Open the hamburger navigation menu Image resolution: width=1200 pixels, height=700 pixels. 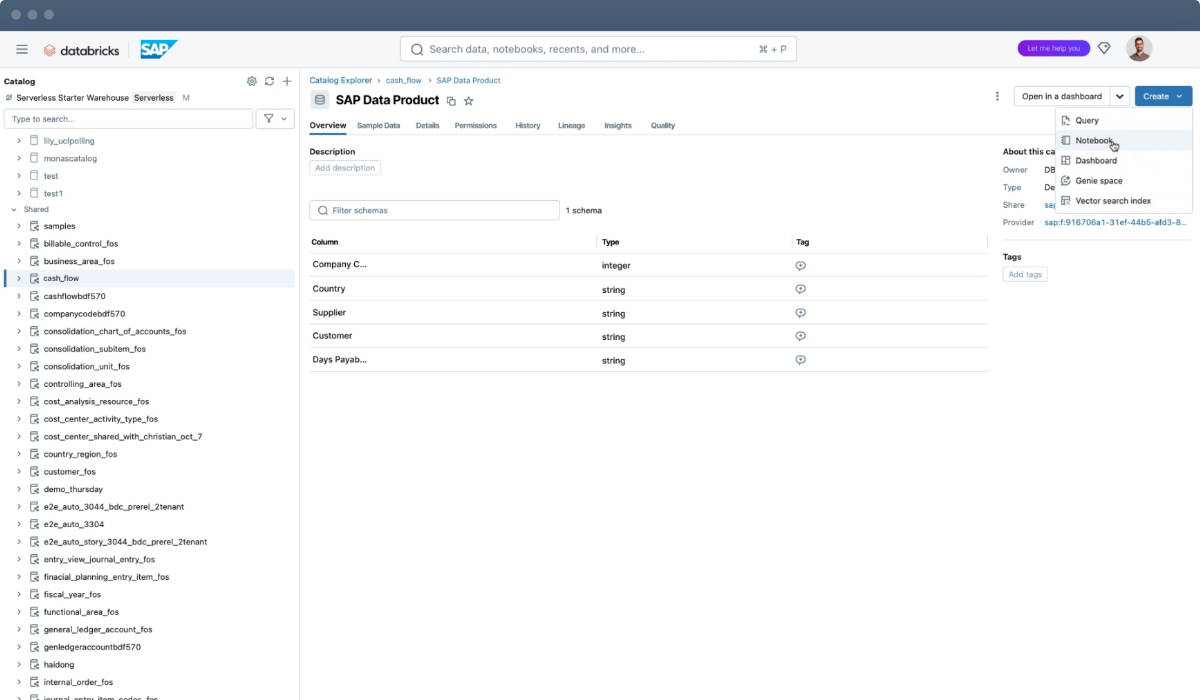point(22,49)
